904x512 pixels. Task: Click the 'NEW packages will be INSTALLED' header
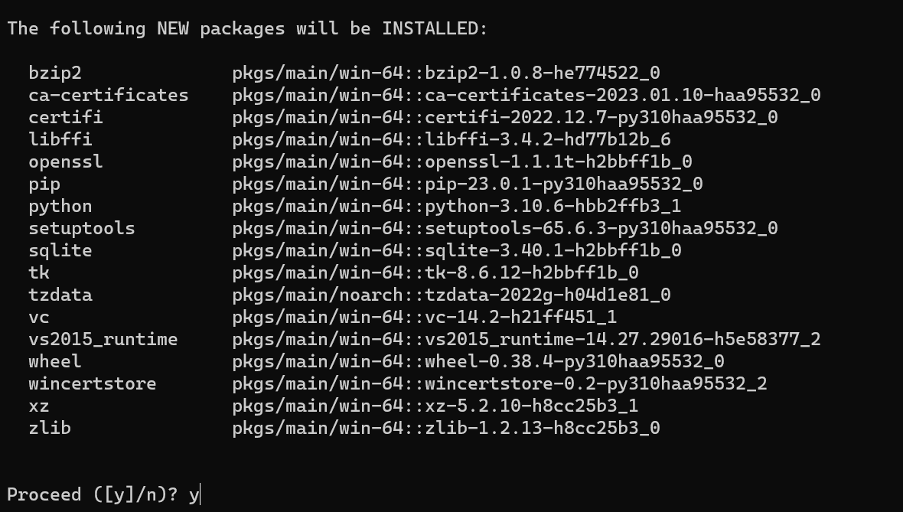pos(247,28)
